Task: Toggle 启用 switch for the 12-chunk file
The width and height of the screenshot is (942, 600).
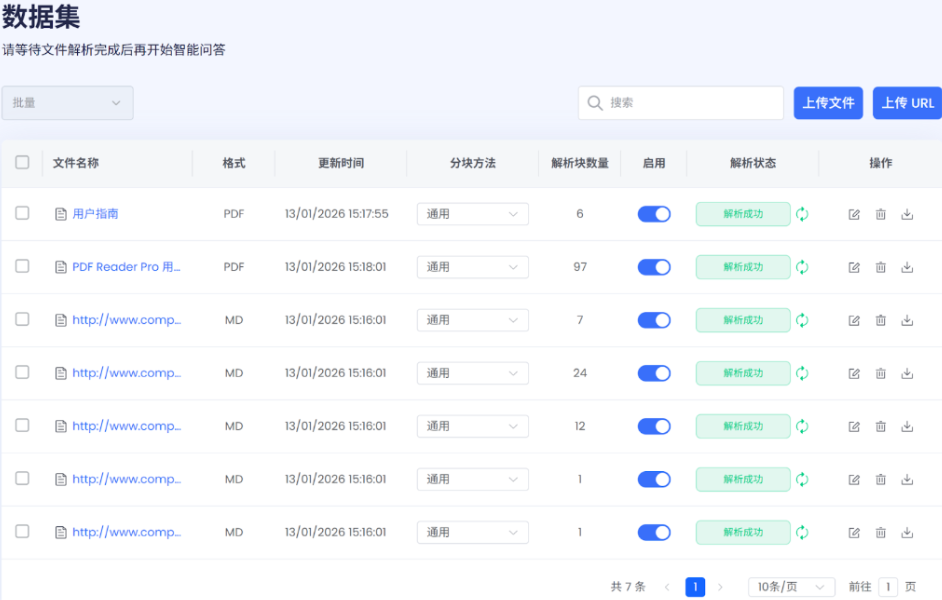Action: pyautogui.click(x=654, y=426)
